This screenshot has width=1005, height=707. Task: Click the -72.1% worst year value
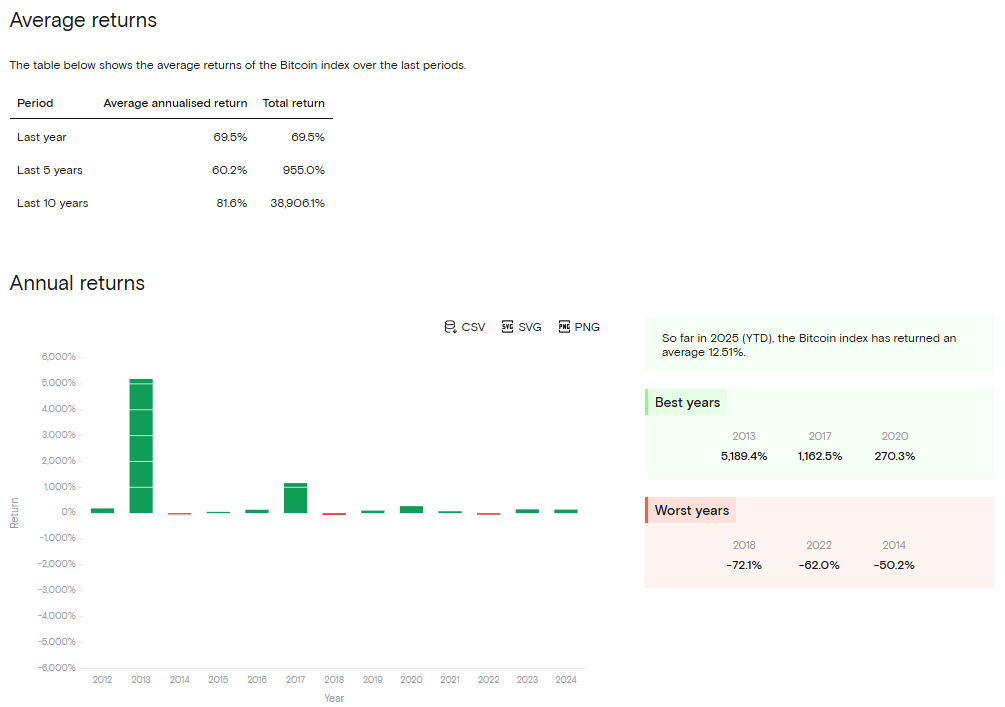pos(744,565)
